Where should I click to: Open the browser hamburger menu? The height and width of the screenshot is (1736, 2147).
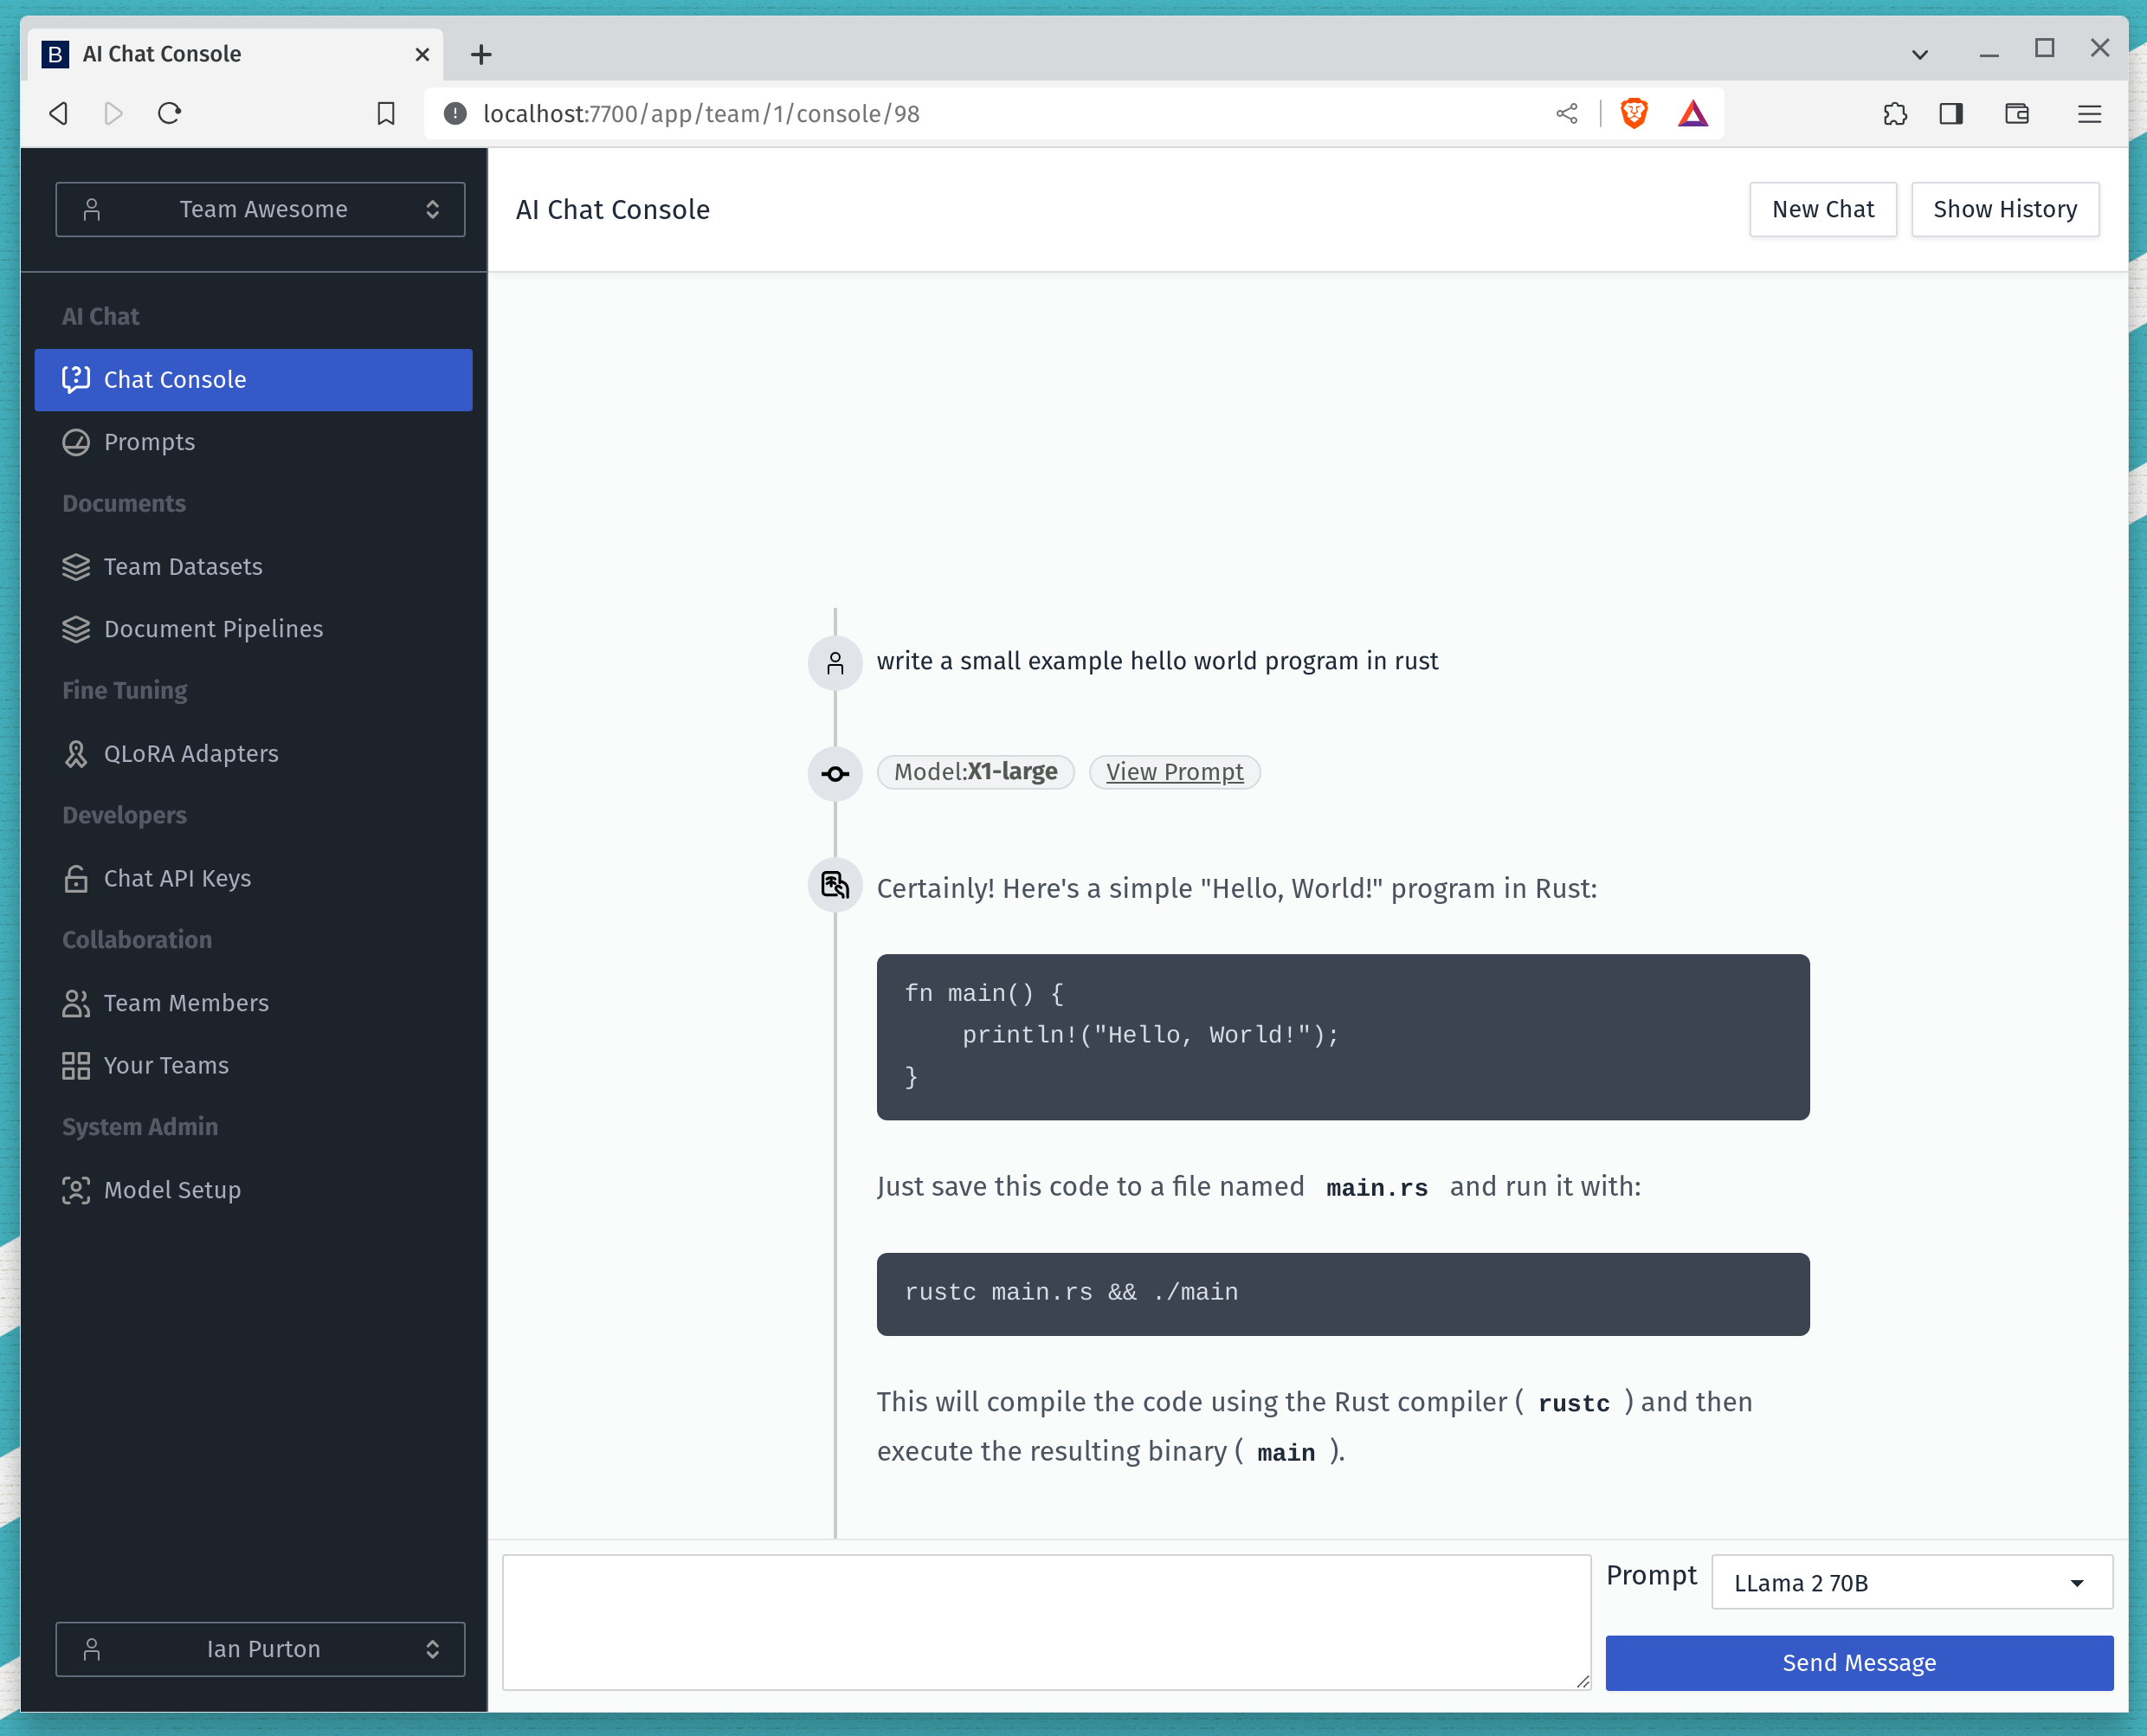(2089, 113)
